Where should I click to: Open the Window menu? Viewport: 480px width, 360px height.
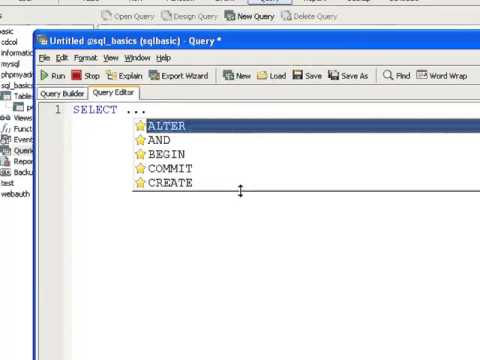pyautogui.click(x=137, y=58)
